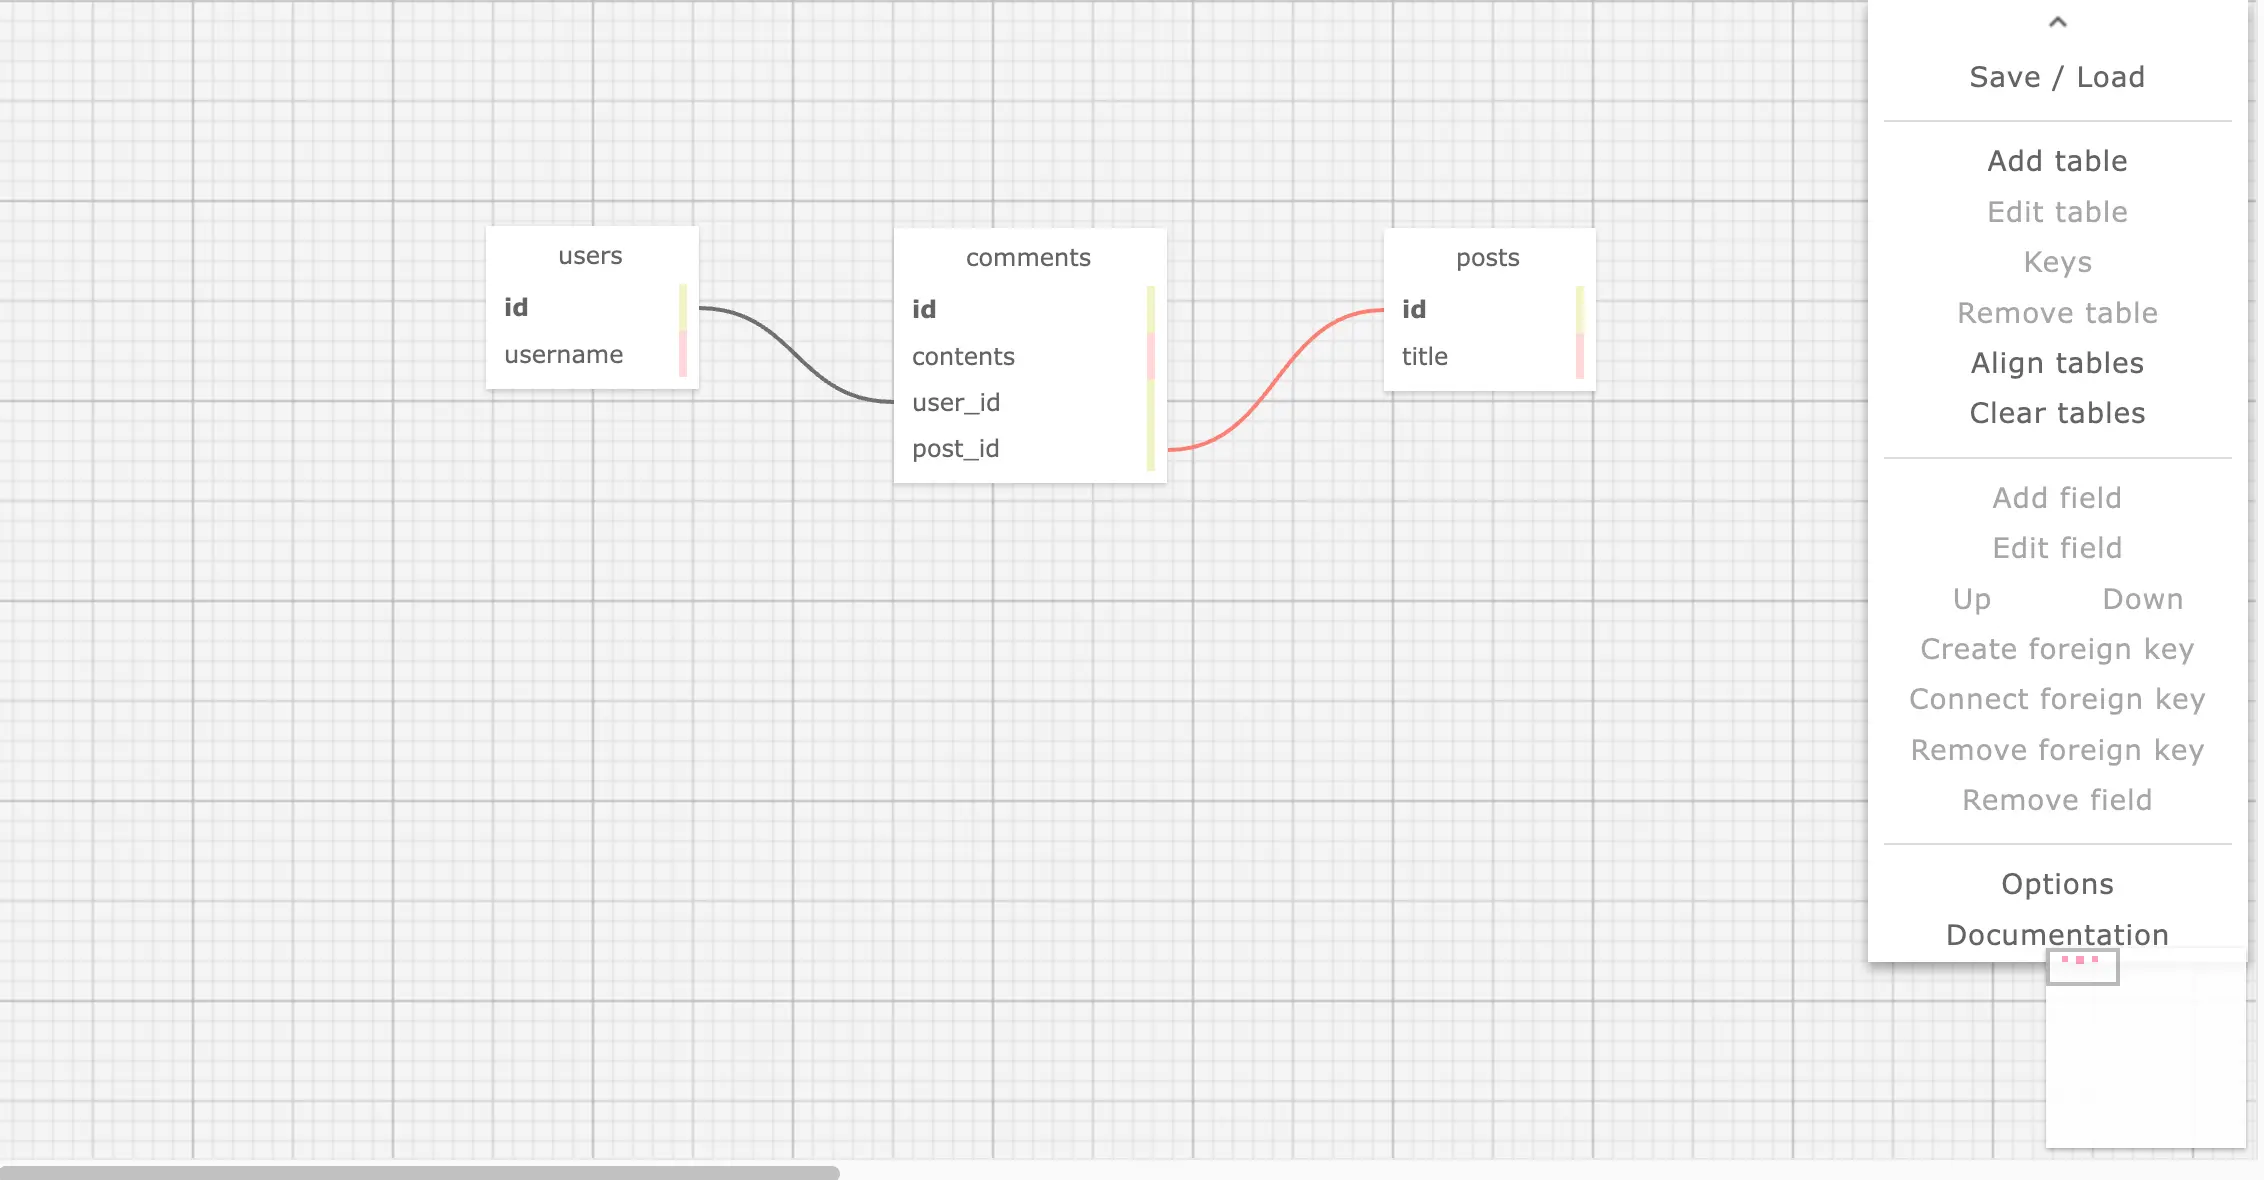Click Remove foreign key
The width and height of the screenshot is (2264, 1180).
click(2057, 750)
